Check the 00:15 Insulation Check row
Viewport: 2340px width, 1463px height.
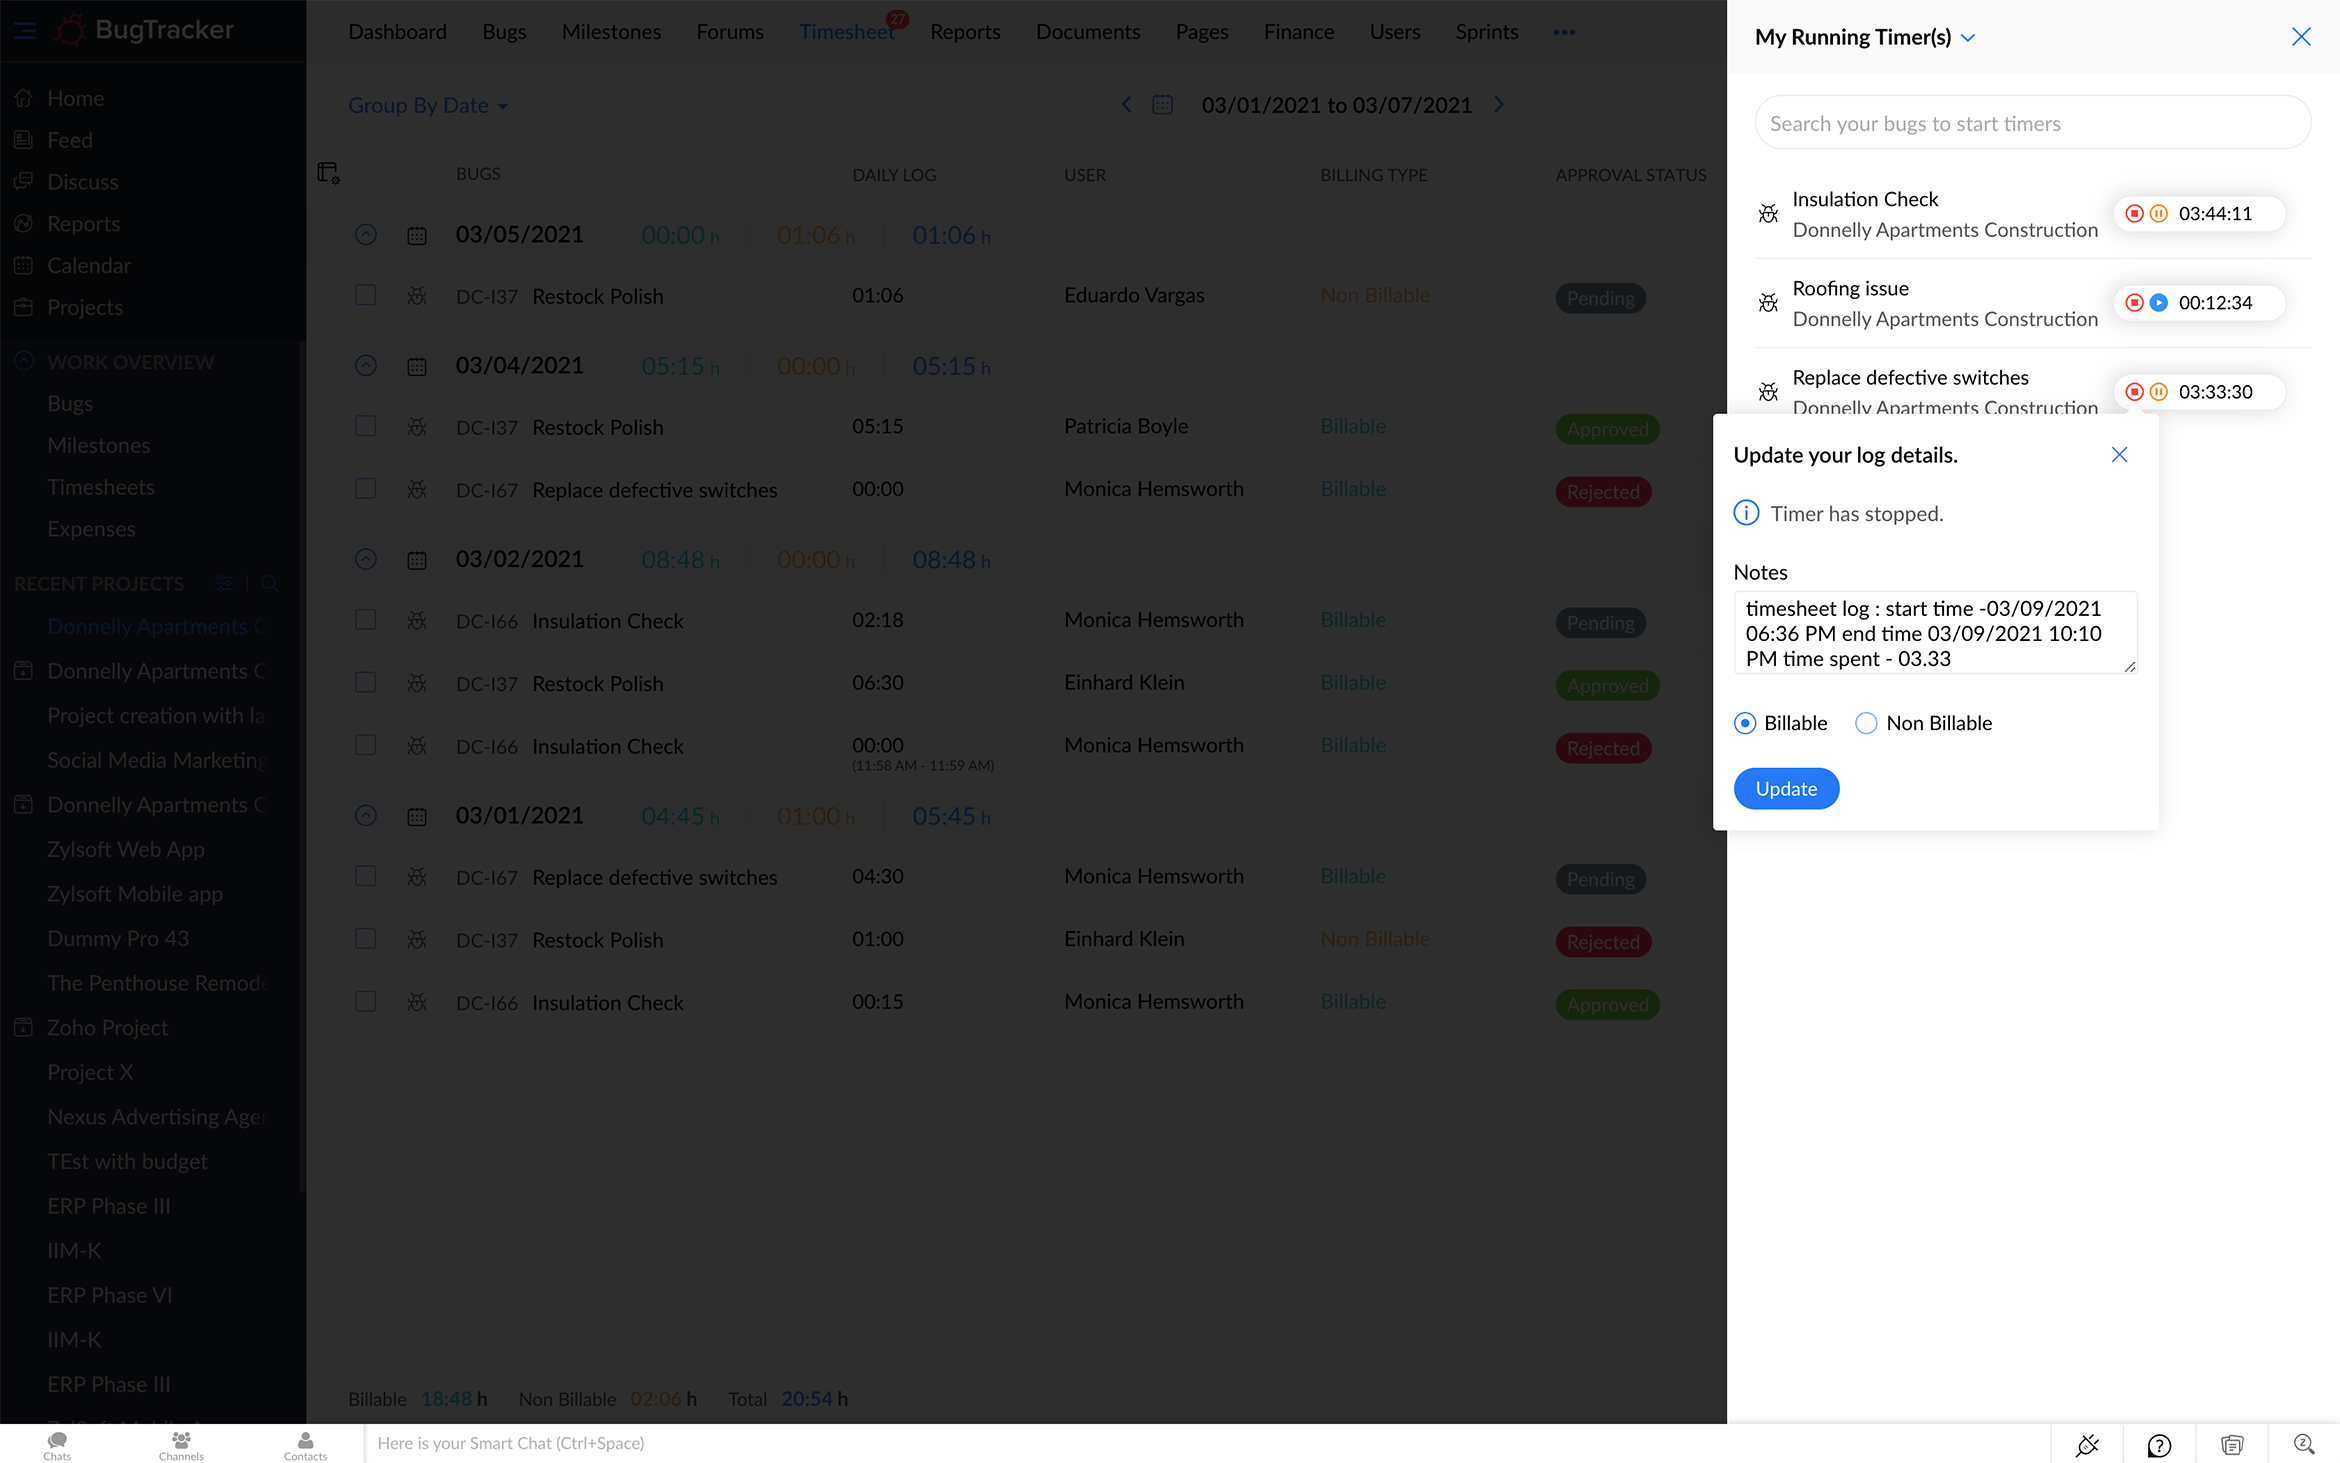[x=366, y=1002]
